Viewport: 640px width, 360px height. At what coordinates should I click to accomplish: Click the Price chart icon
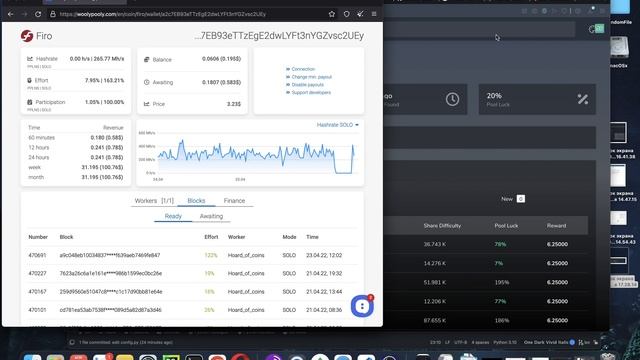pyautogui.click(x=147, y=104)
